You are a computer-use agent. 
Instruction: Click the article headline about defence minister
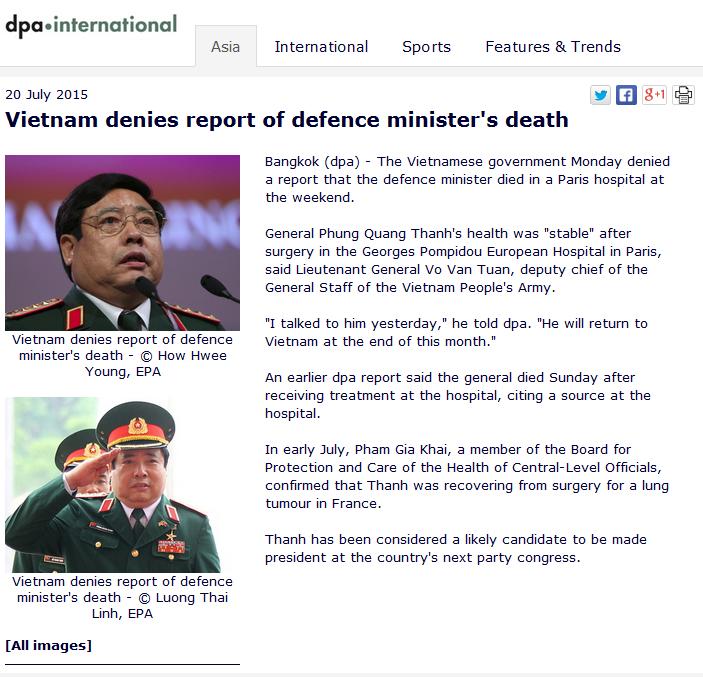coord(287,120)
